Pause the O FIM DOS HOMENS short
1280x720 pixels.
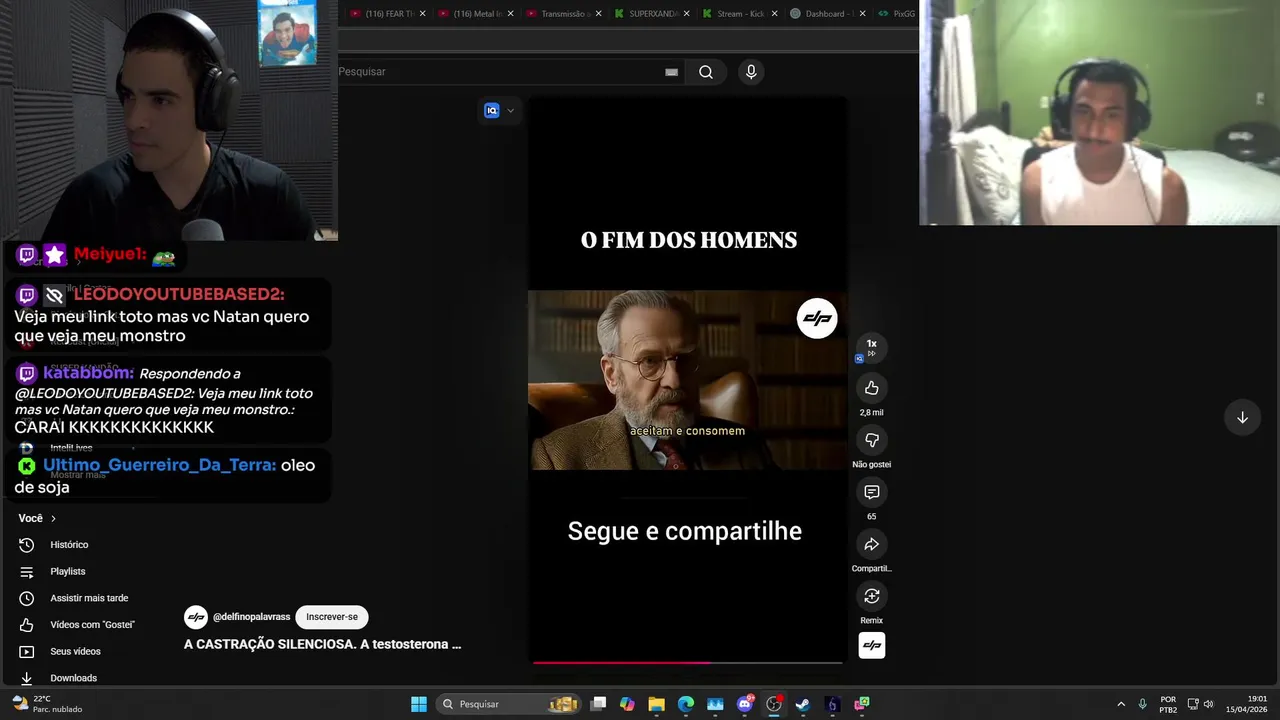(x=687, y=380)
